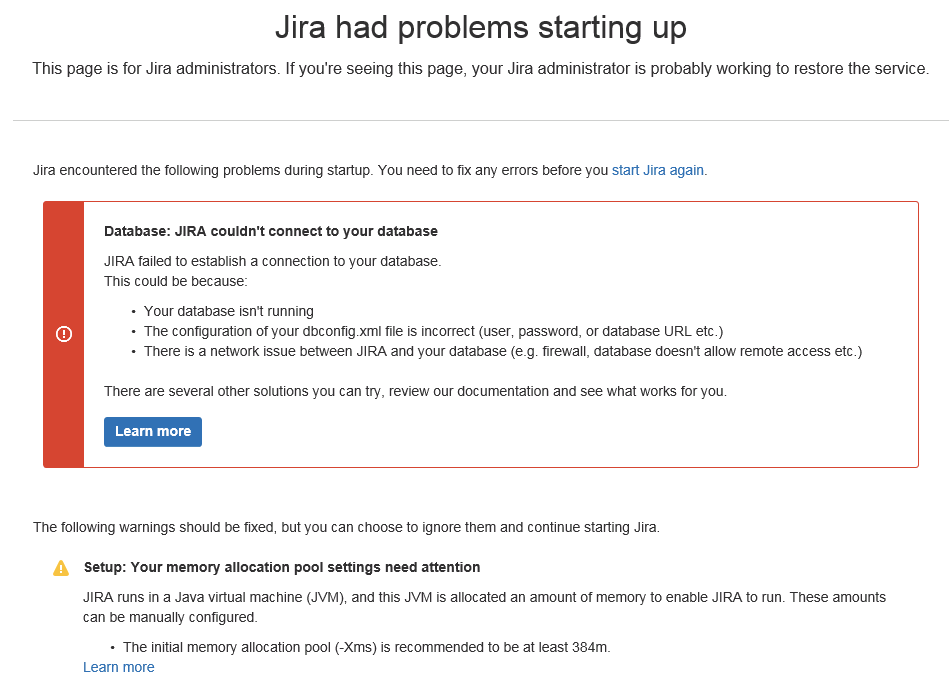Click the 'This could be because:' line
952x679 pixels.
click(x=175, y=281)
